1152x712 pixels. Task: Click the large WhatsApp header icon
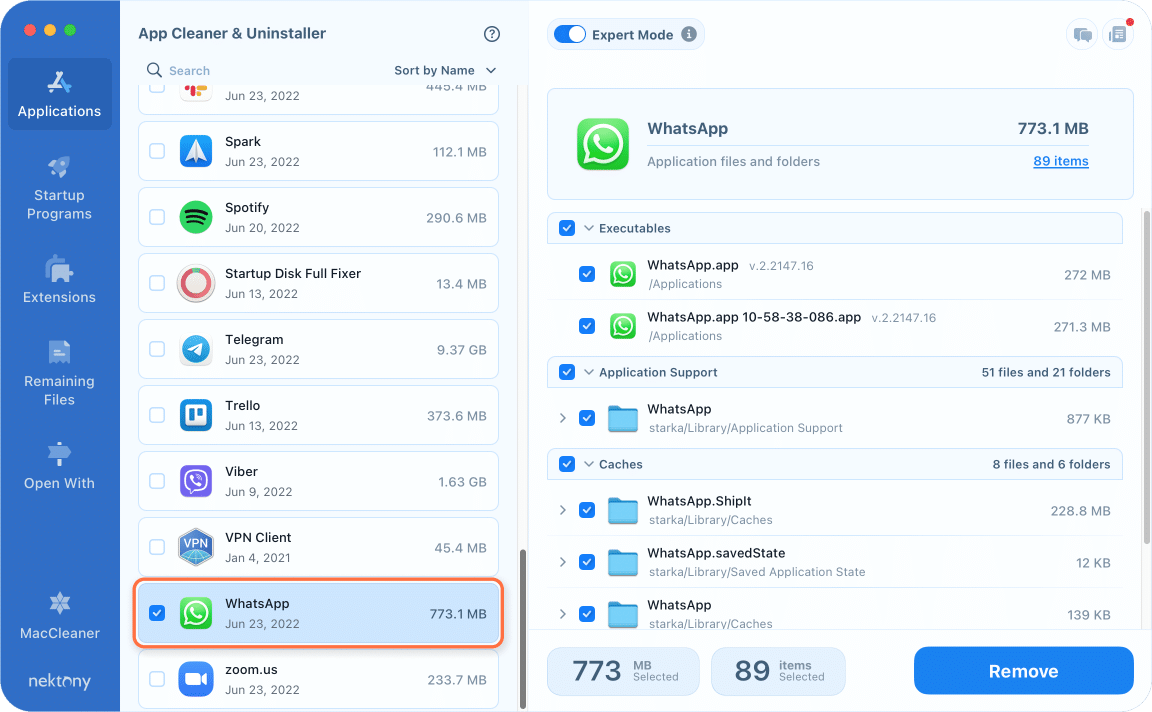[602, 144]
